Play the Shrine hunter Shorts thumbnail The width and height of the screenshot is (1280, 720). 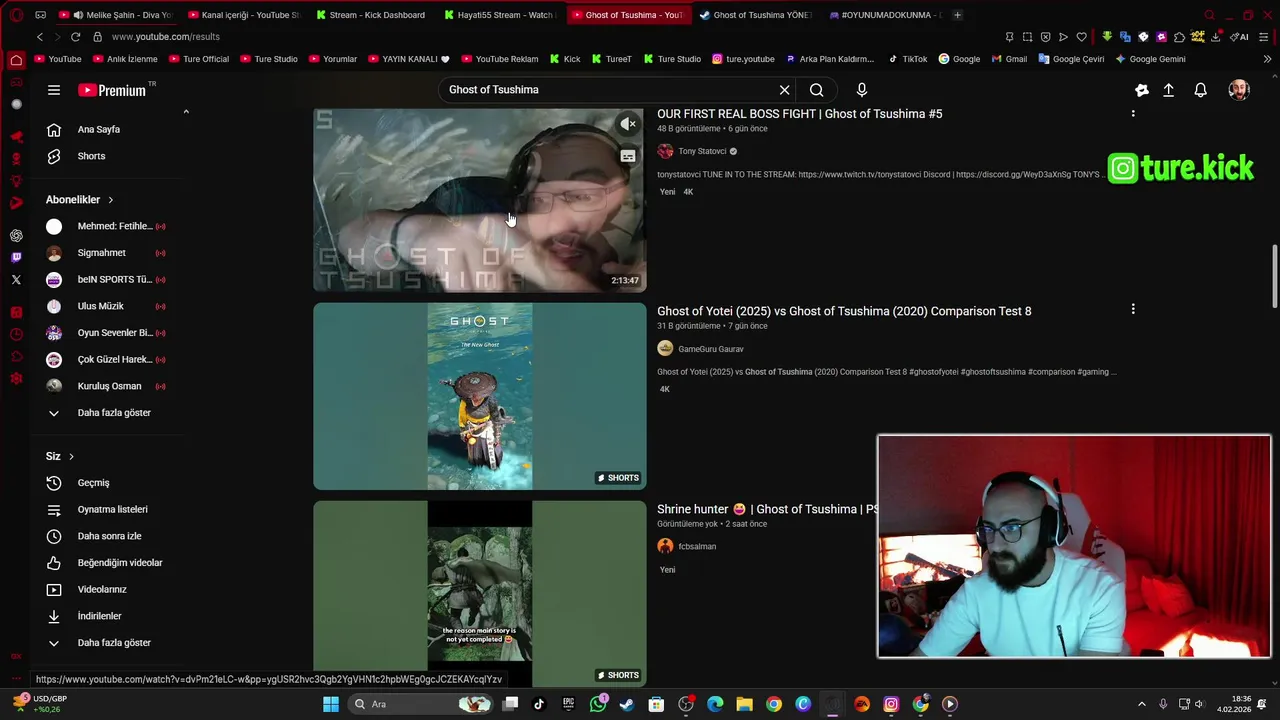click(480, 594)
